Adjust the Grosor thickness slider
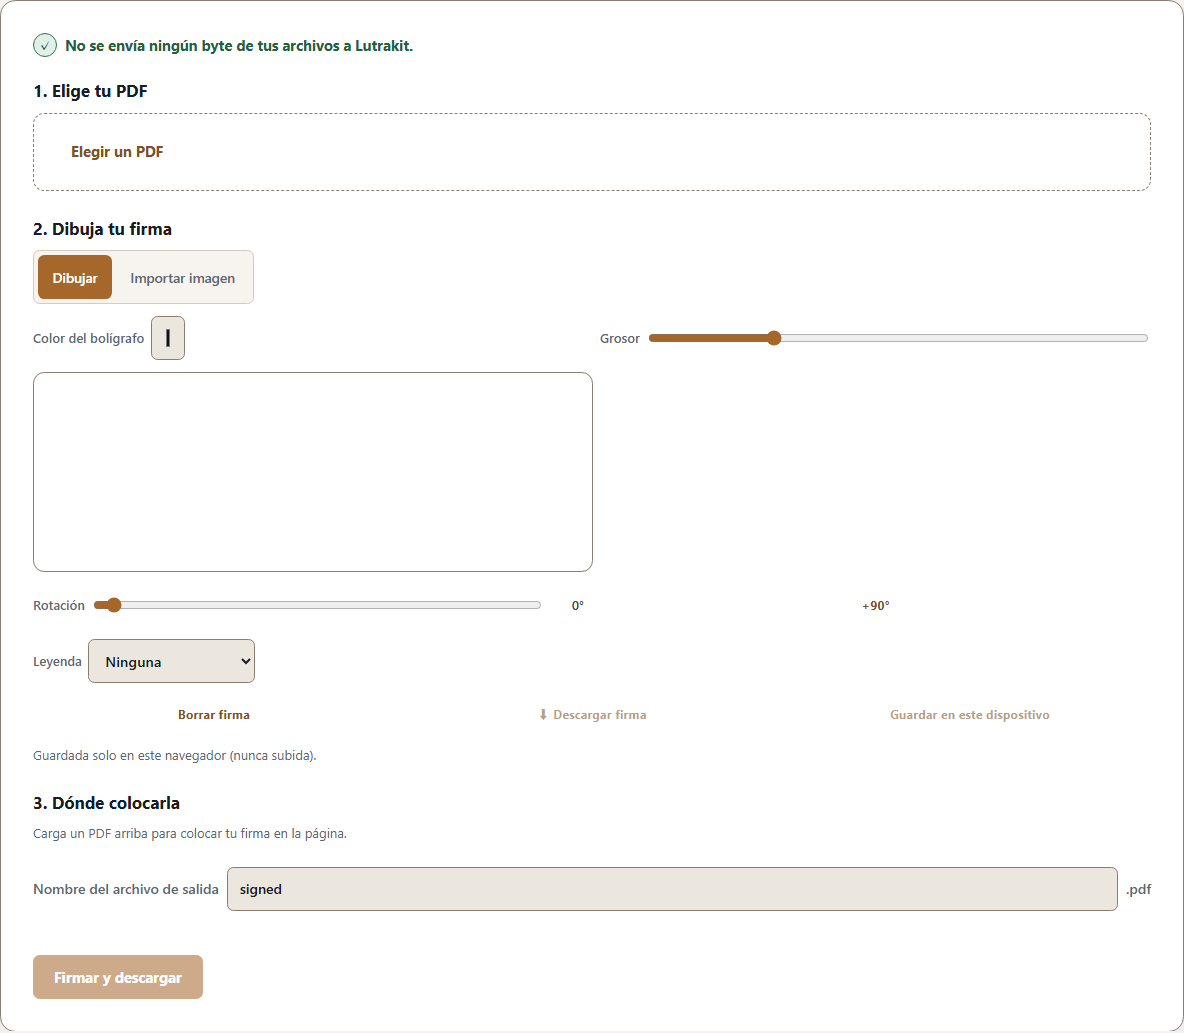 [x=898, y=338]
